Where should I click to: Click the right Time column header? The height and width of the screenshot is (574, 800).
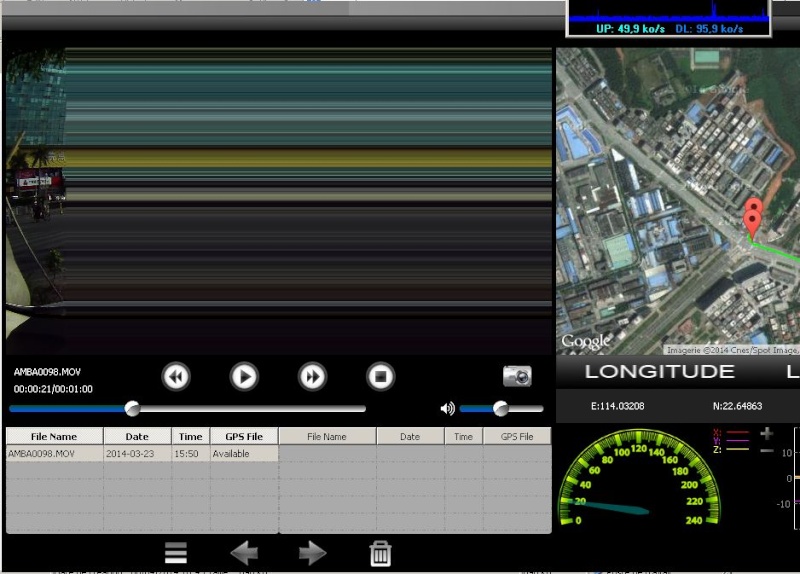coord(464,436)
